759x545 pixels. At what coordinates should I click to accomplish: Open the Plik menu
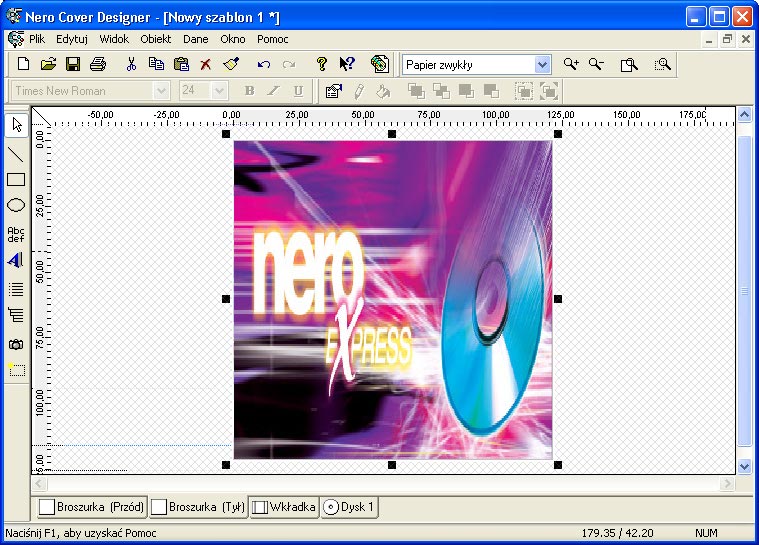[37, 39]
